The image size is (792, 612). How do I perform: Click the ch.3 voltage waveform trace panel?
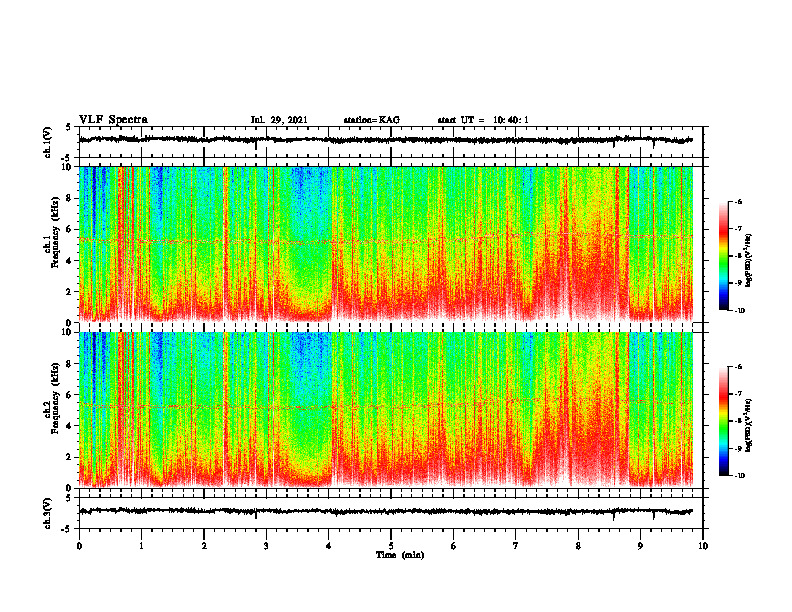tap(391, 513)
